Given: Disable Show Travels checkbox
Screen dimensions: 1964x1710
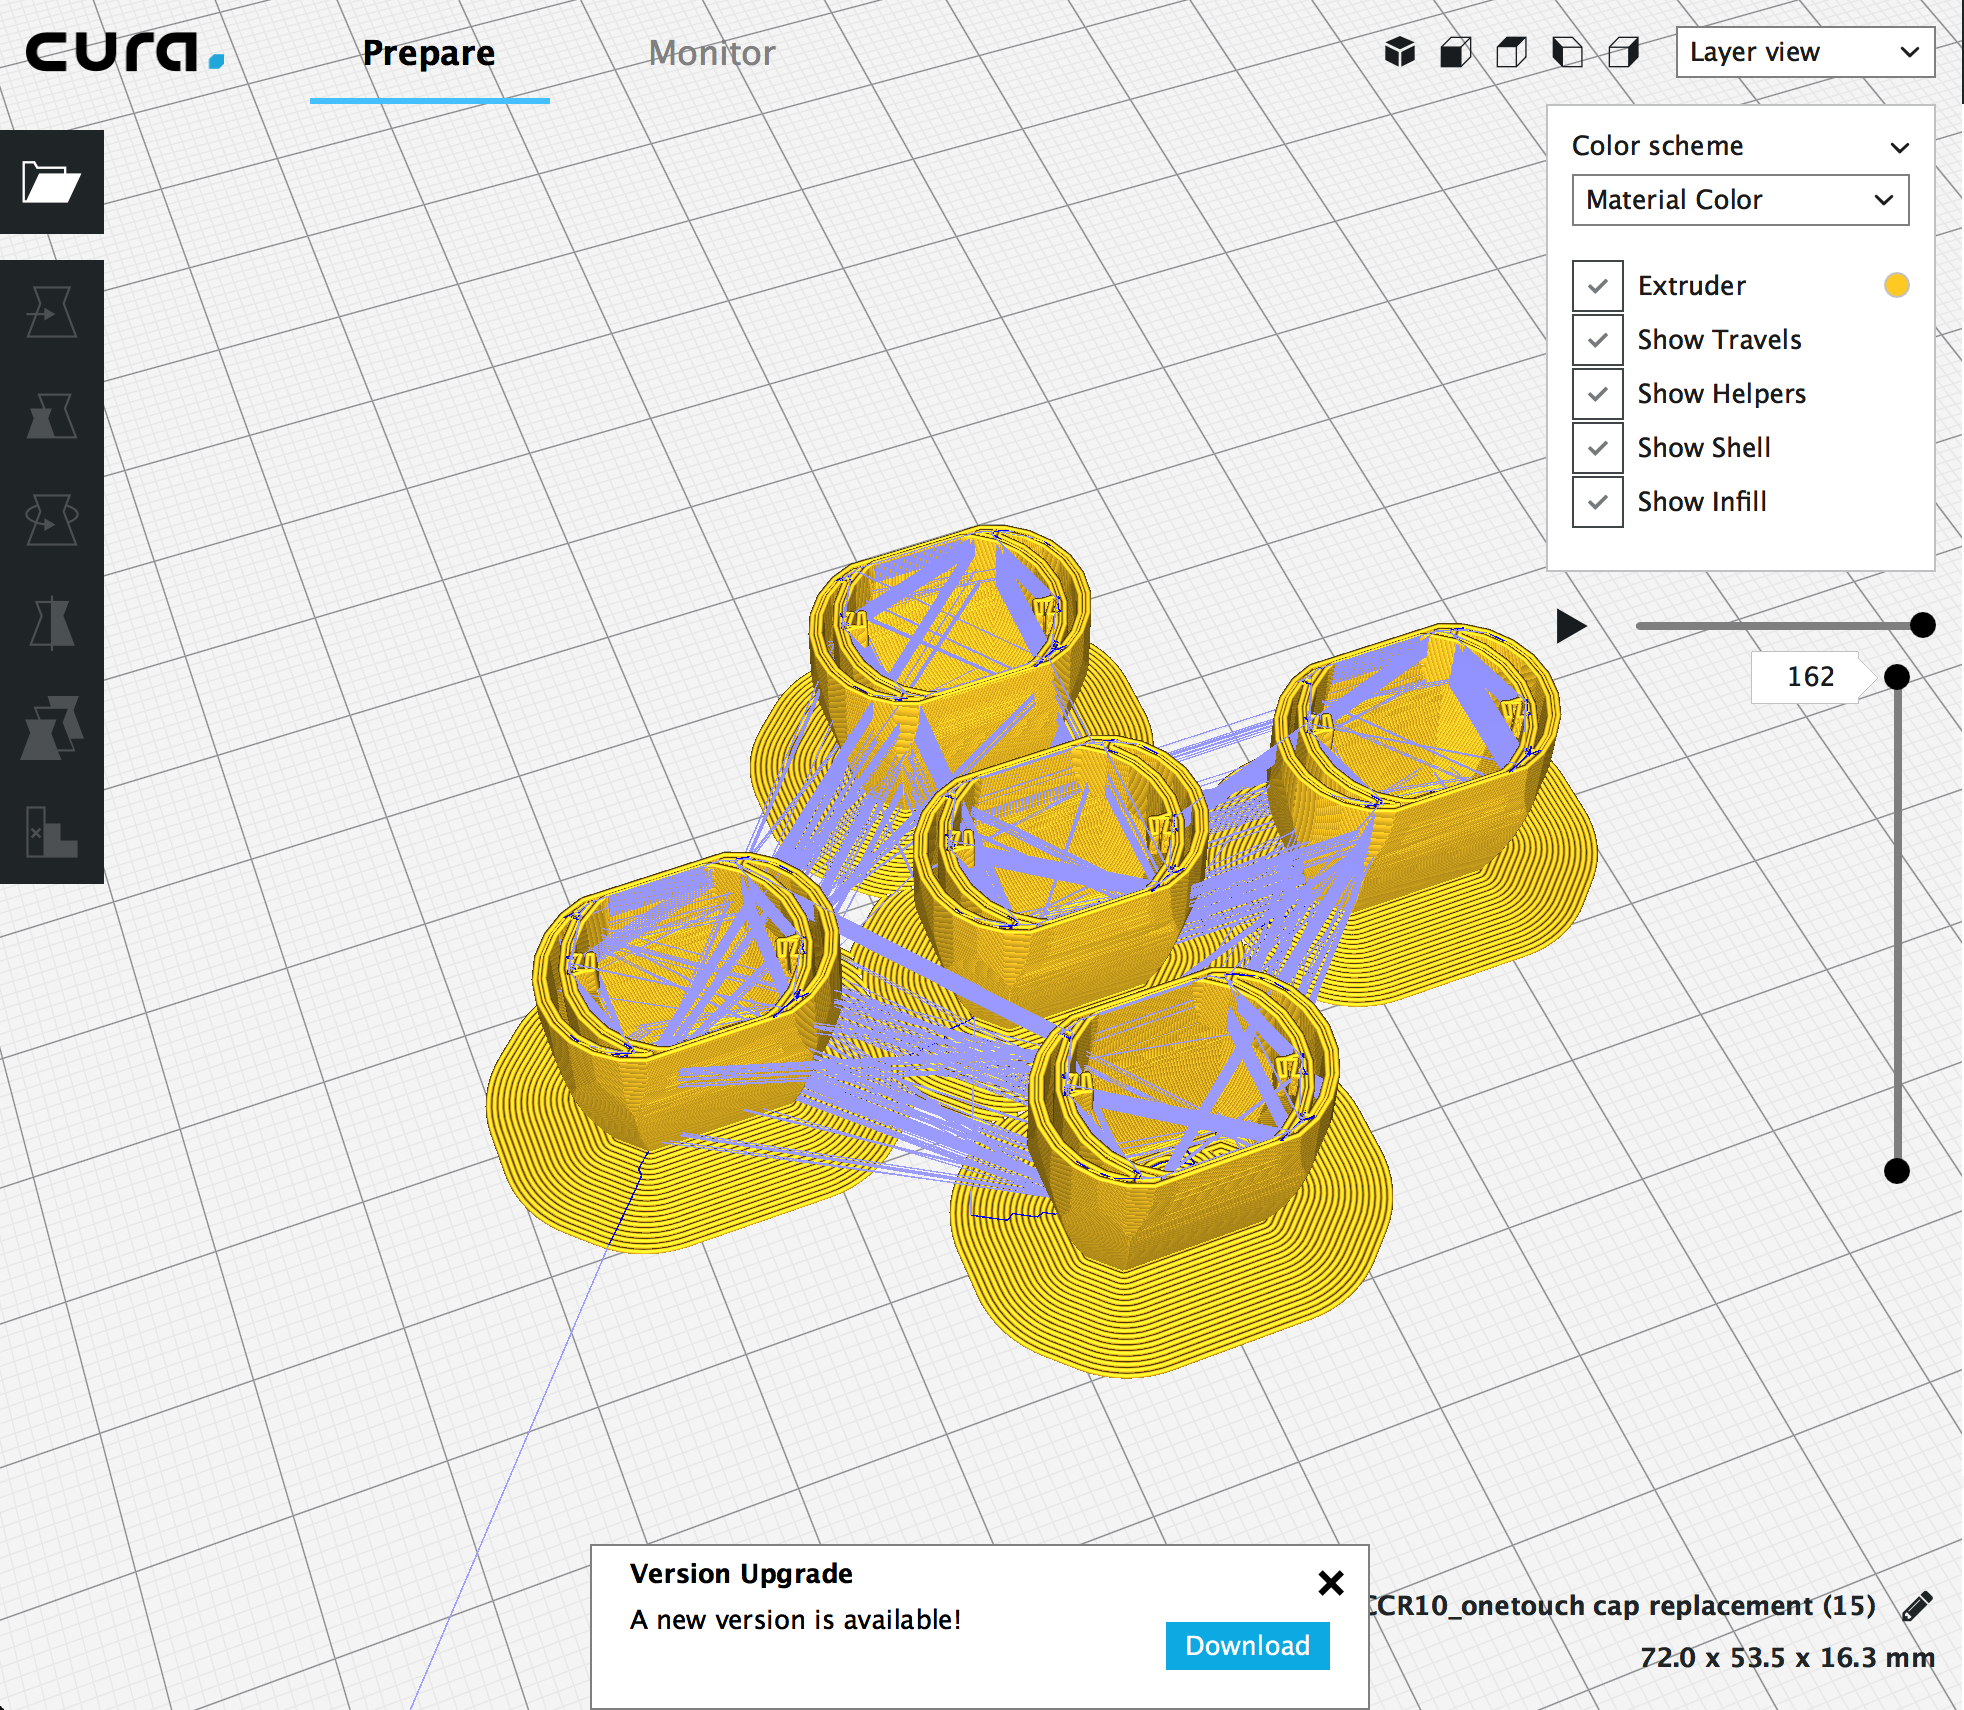Looking at the screenshot, I should (1597, 340).
